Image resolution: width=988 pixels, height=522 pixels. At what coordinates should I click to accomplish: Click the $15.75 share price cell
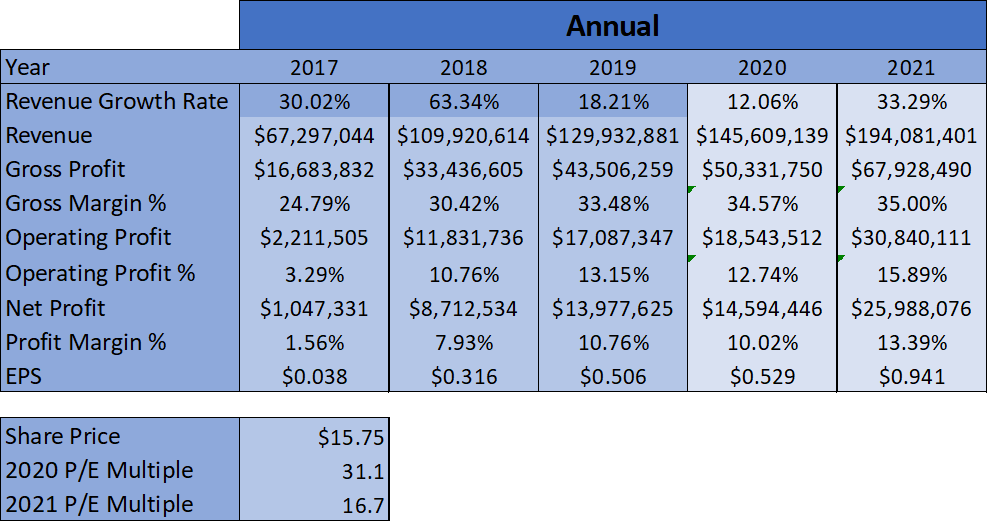314,436
